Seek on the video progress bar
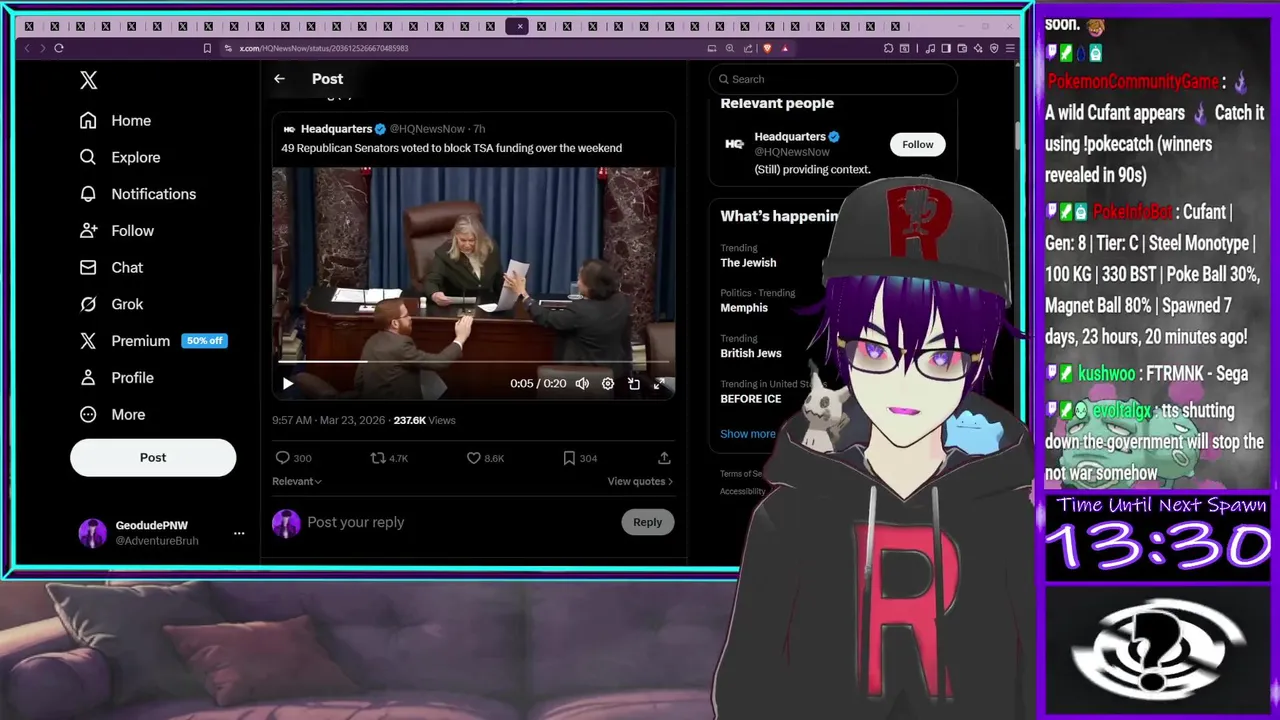The width and height of the screenshot is (1280, 720). click(473, 361)
